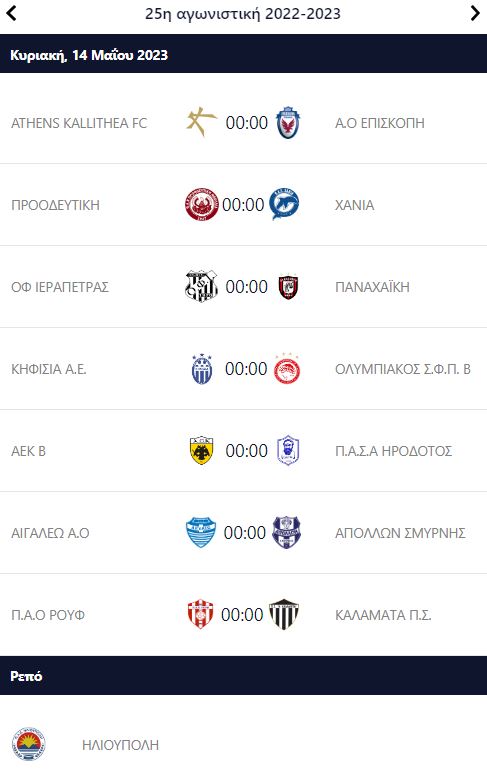Open the ATHENS KALLITHEA FC team link
487x777 pixels.
[x=79, y=123]
